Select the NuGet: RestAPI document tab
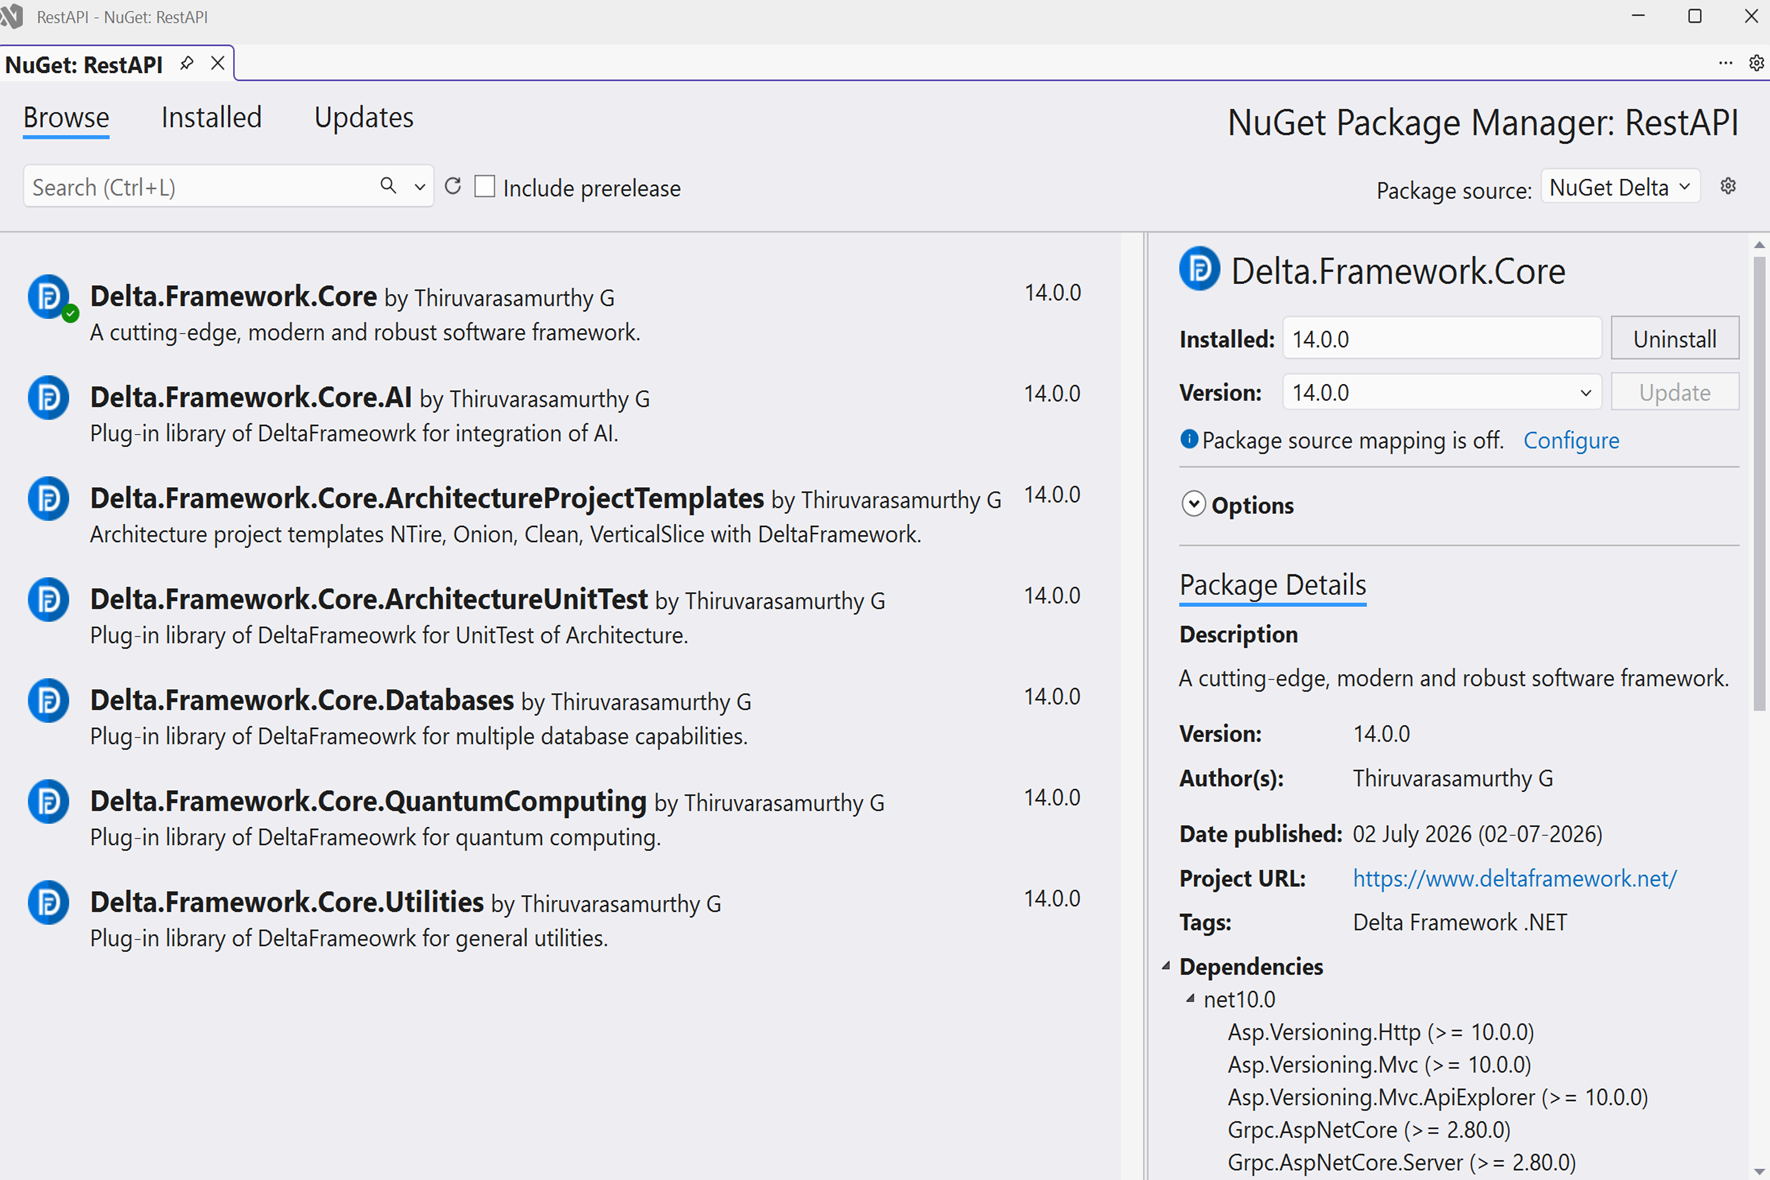 point(84,64)
